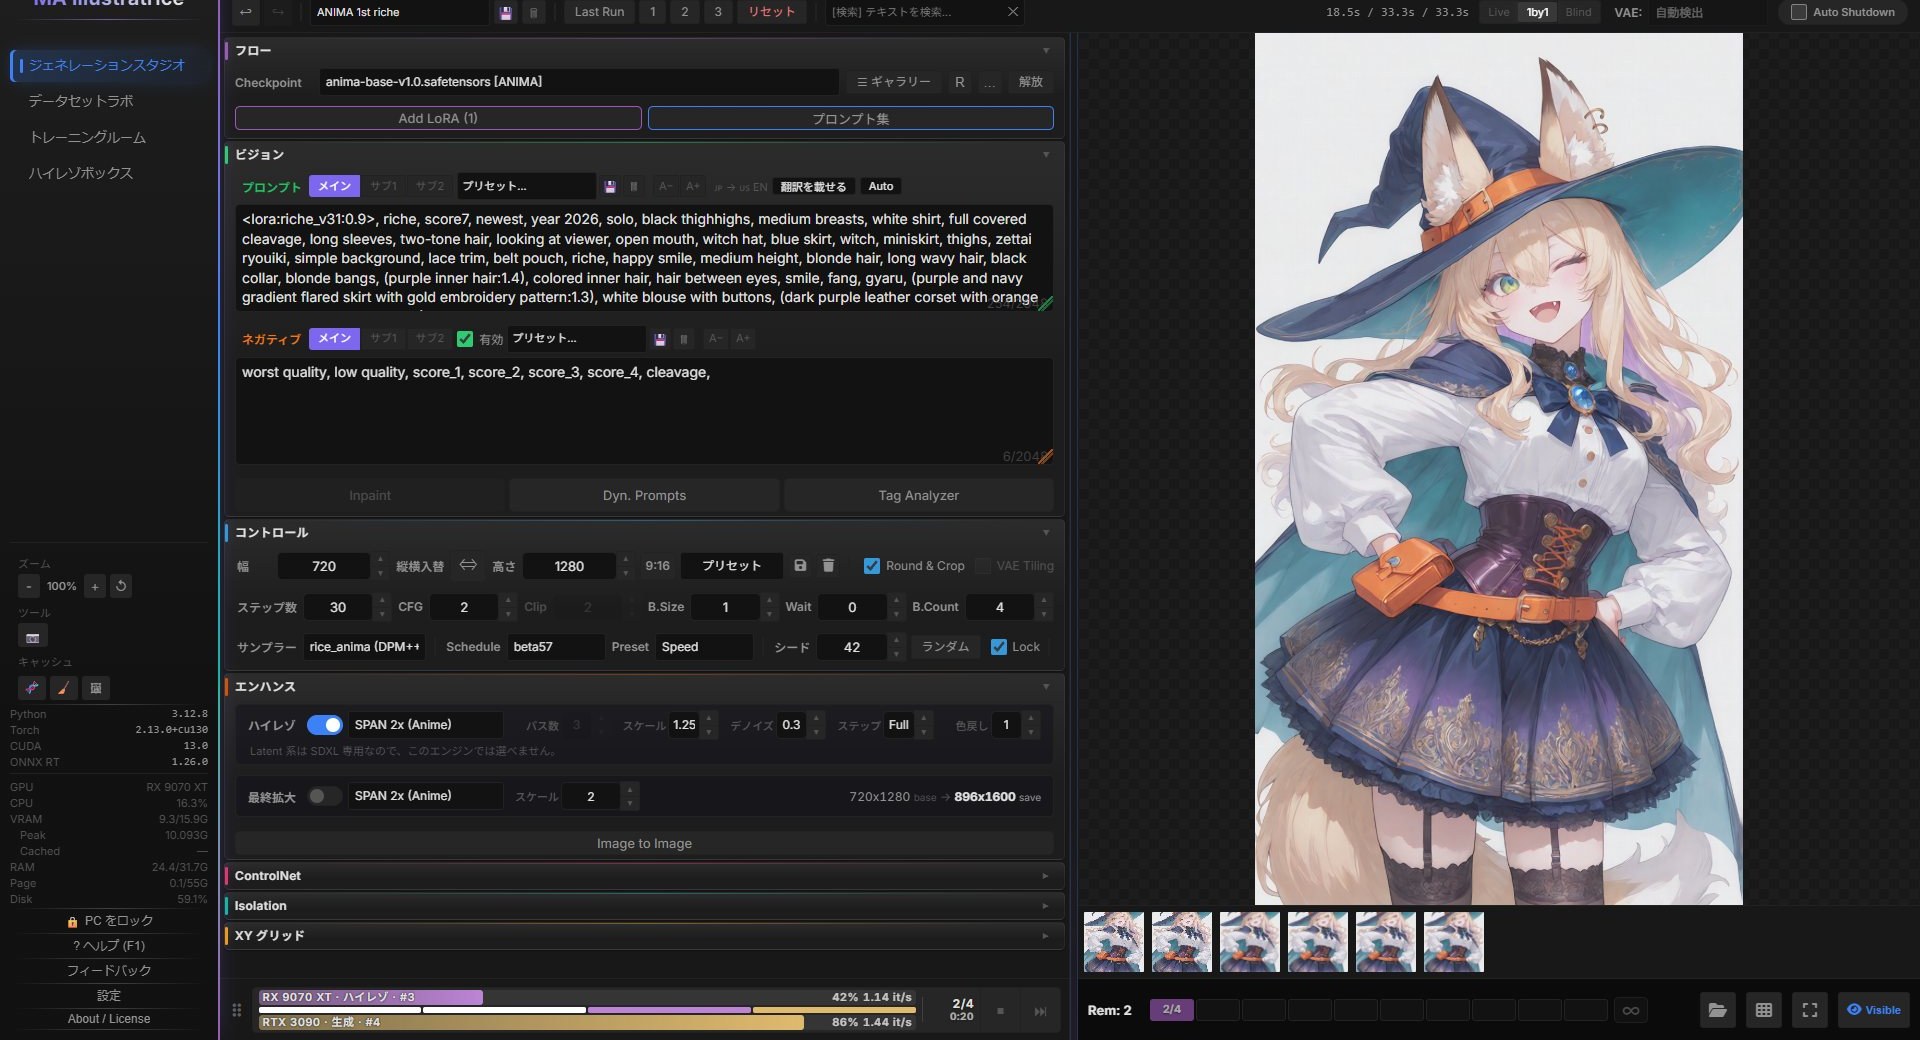Skip to next job in queue
Screen dimensions: 1920x1040
click(x=1040, y=1011)
